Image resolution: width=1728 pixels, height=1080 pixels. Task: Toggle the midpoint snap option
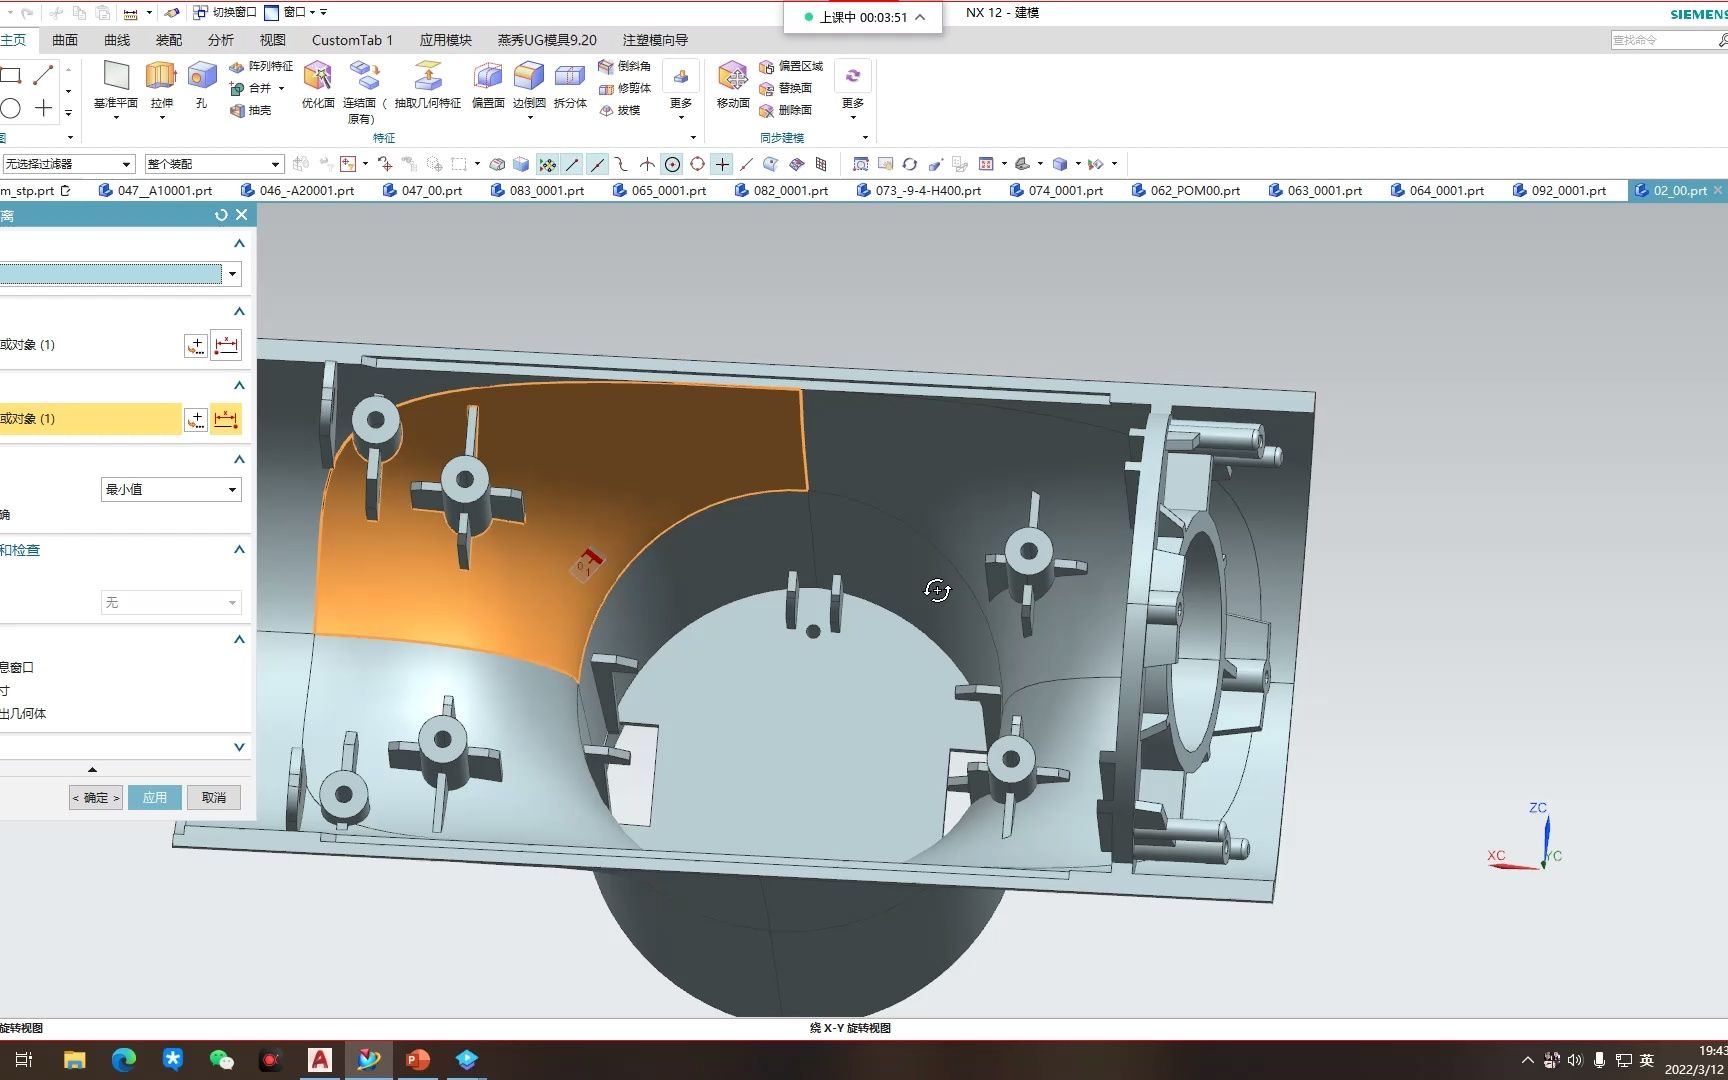point(597,164)
